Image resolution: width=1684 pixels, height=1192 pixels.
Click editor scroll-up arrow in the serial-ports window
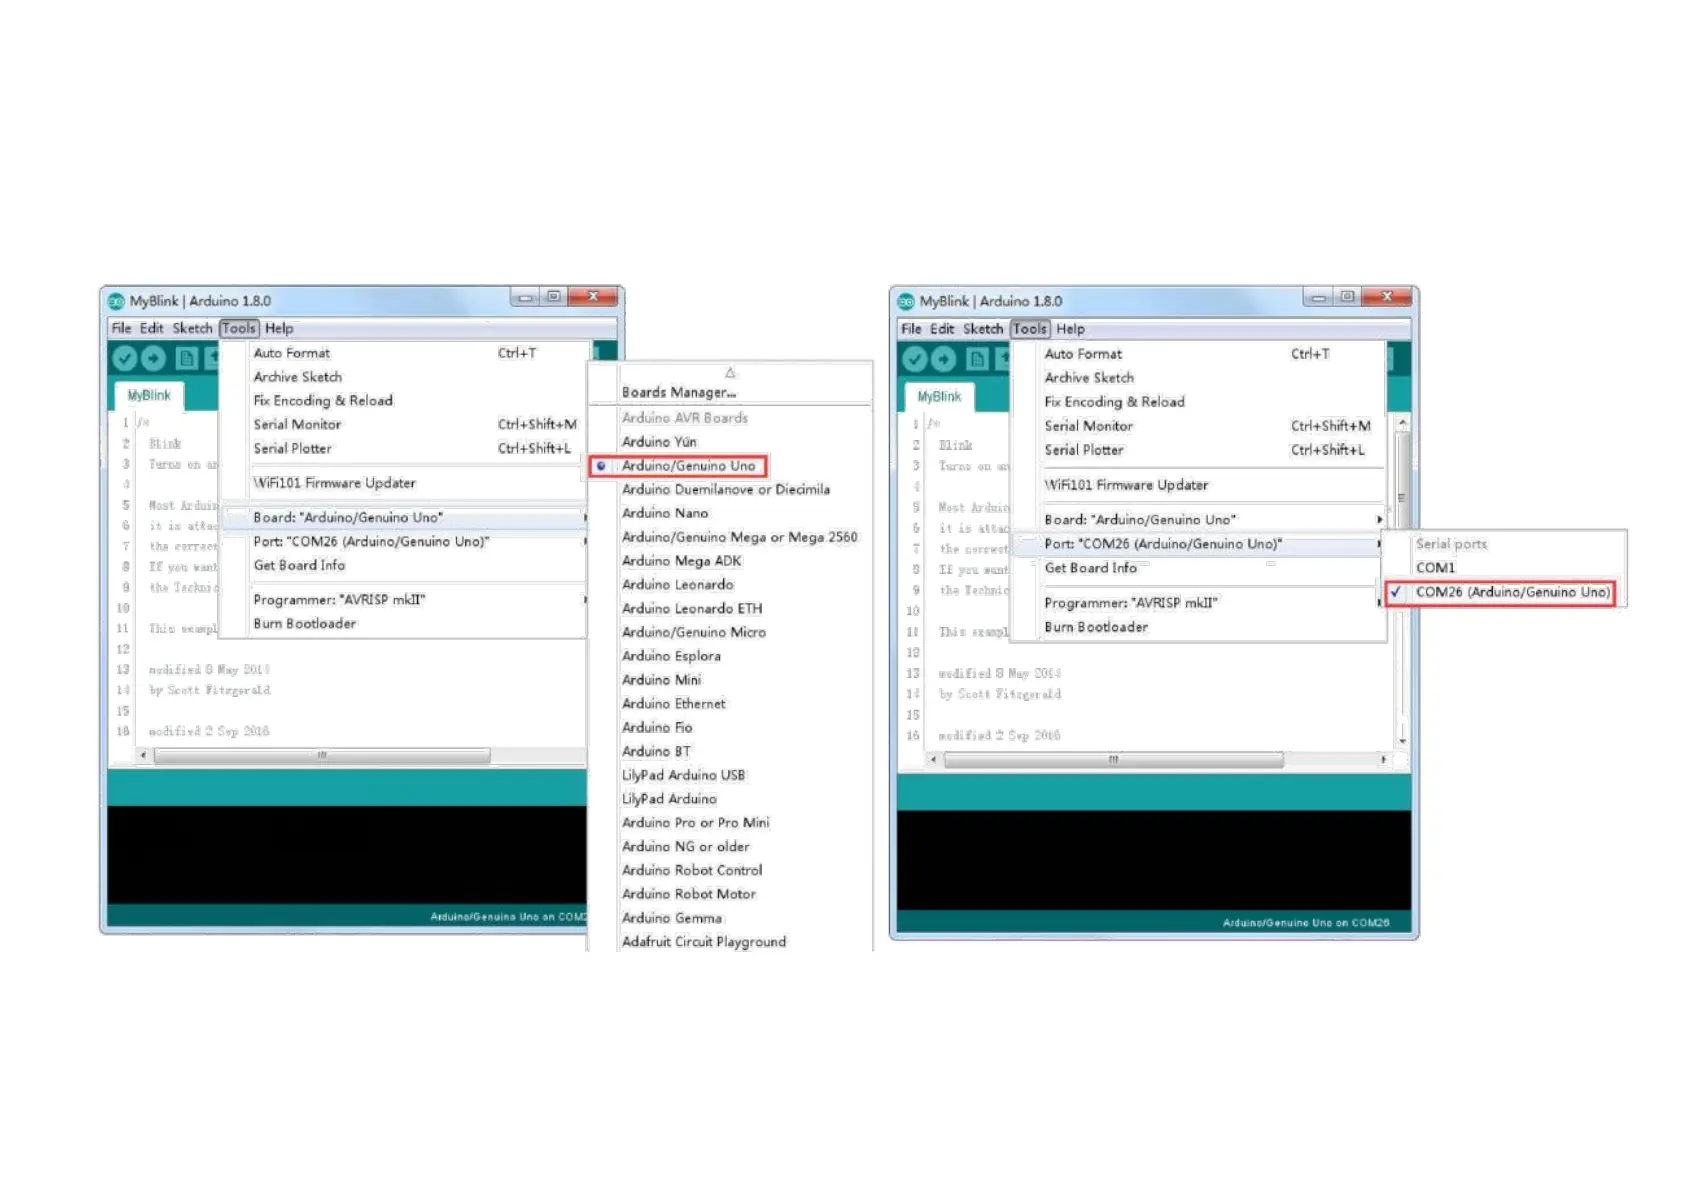[1403, 424]
